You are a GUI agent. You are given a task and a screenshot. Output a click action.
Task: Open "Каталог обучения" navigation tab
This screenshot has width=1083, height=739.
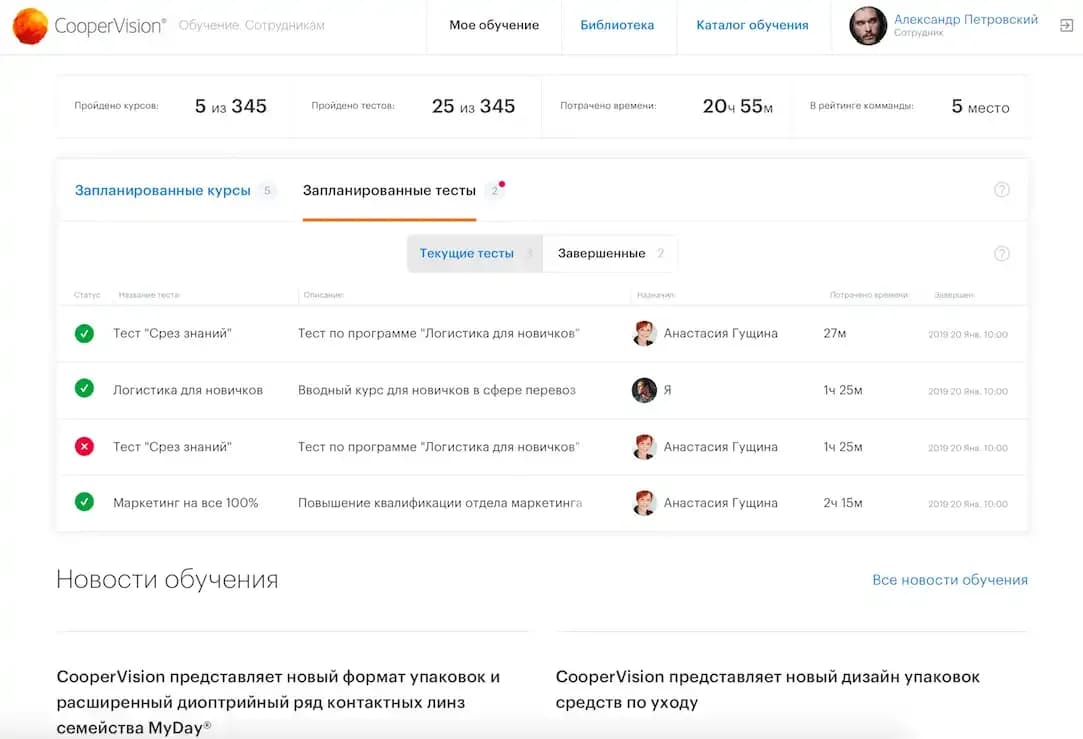click(752, 26)
